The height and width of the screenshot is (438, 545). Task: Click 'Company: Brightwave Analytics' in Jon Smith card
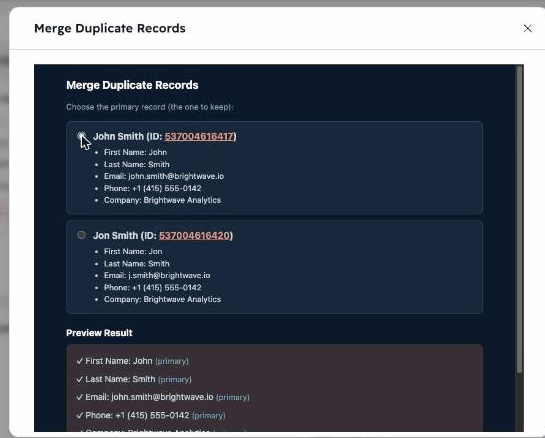162,299
